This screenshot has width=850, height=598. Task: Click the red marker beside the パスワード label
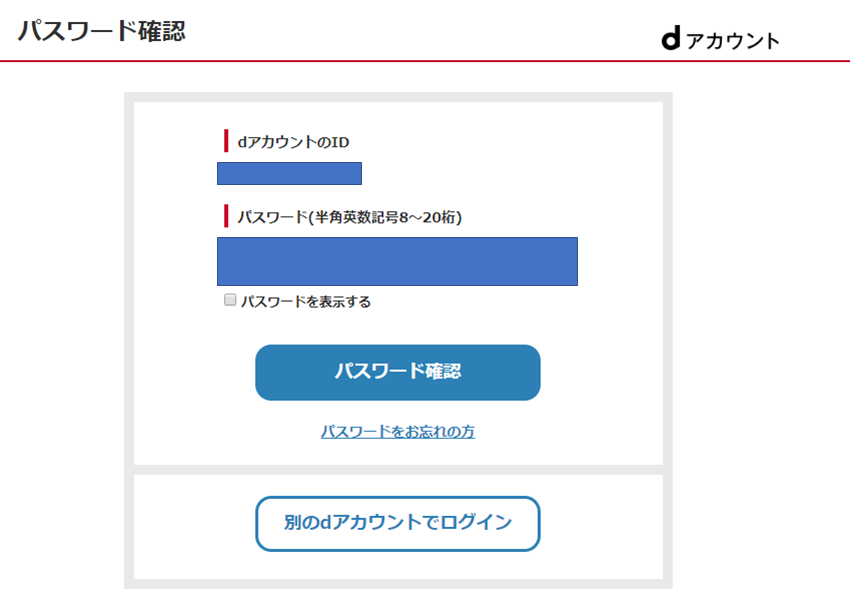226,216
